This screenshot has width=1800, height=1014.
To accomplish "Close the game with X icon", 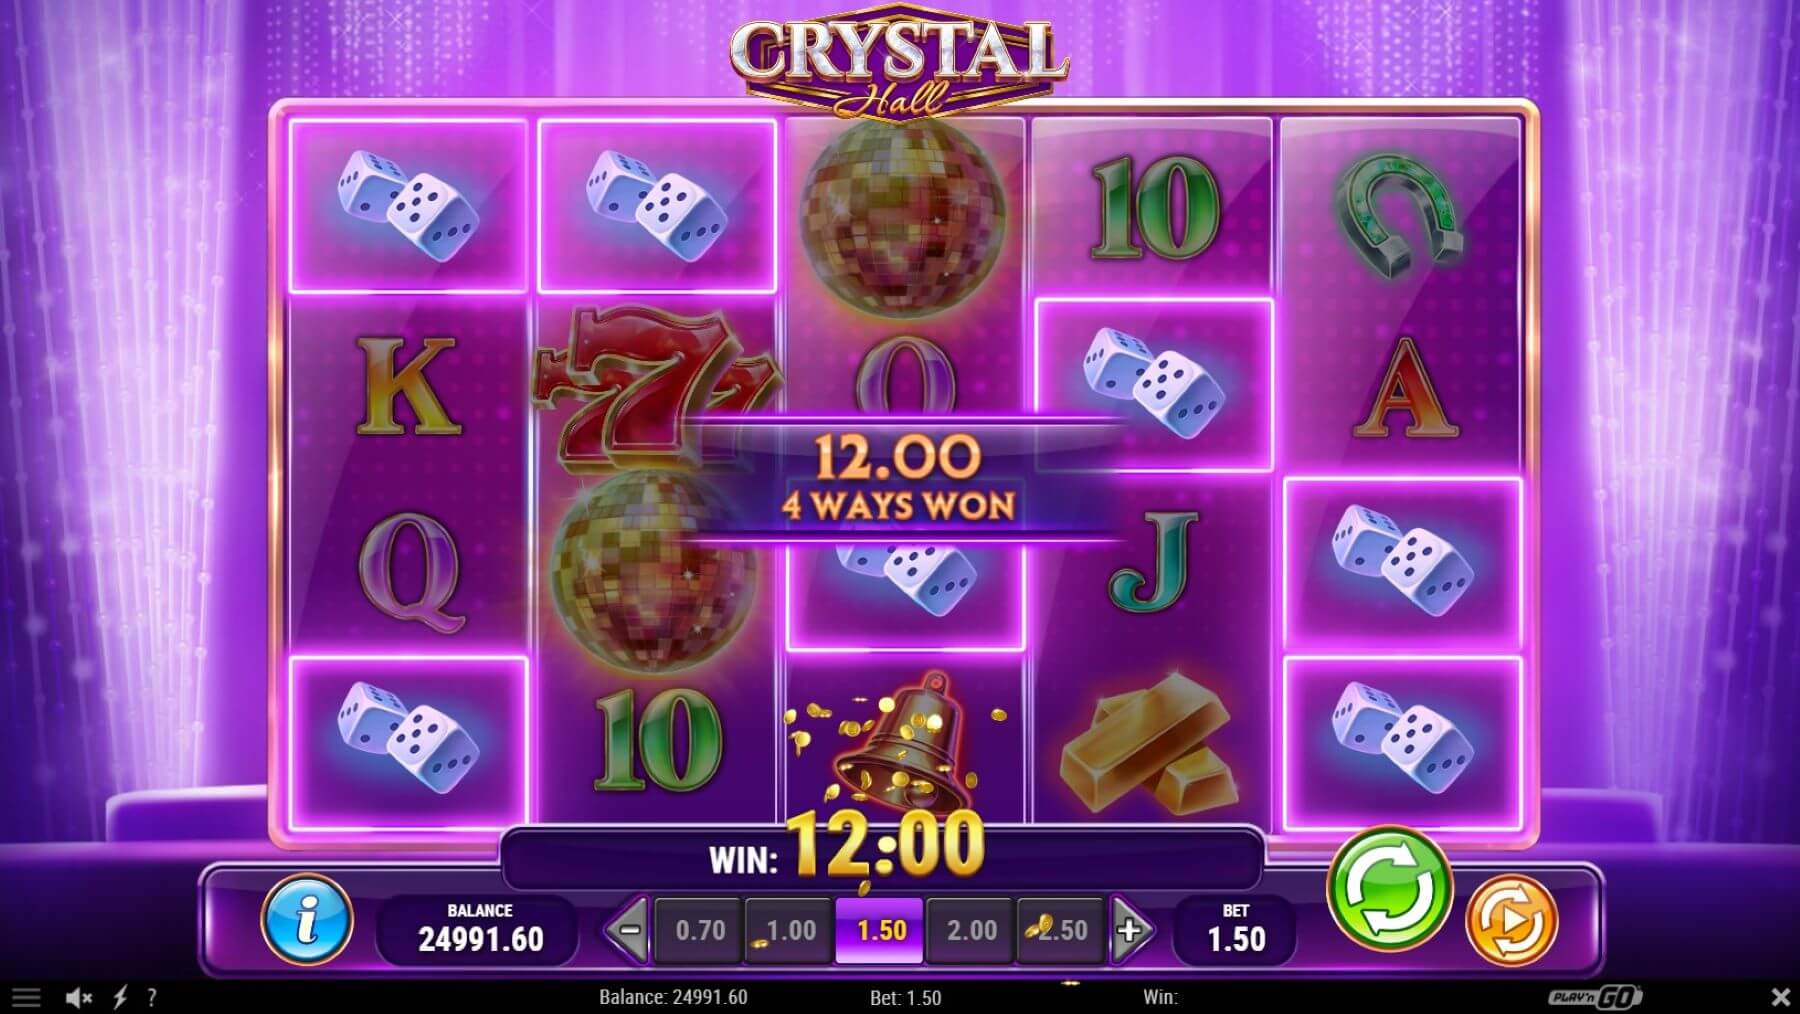I will coord(1780,997).
